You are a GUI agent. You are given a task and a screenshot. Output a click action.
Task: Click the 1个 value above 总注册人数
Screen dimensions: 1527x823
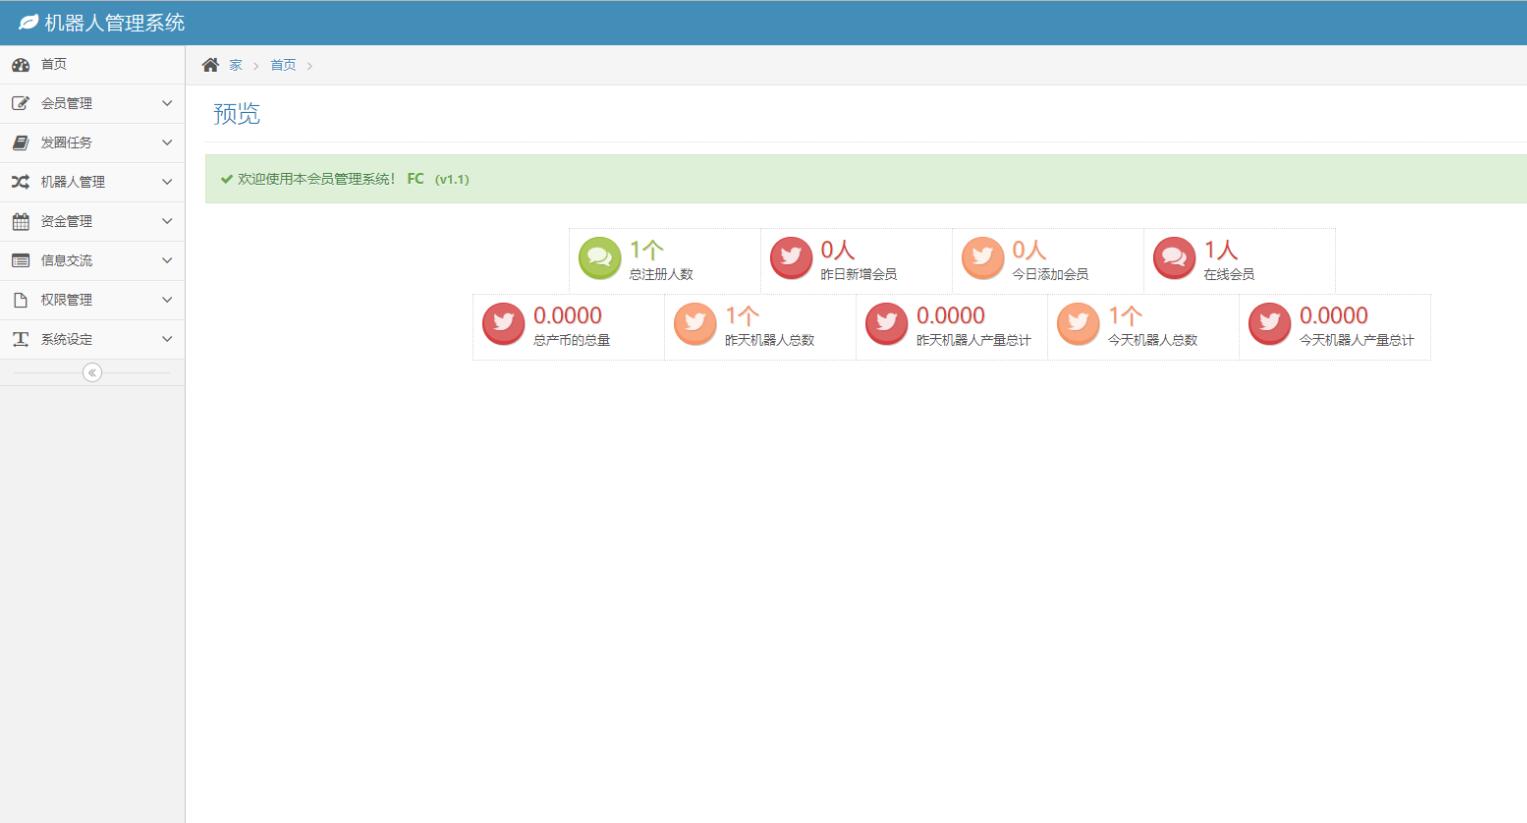click(646, 250)
